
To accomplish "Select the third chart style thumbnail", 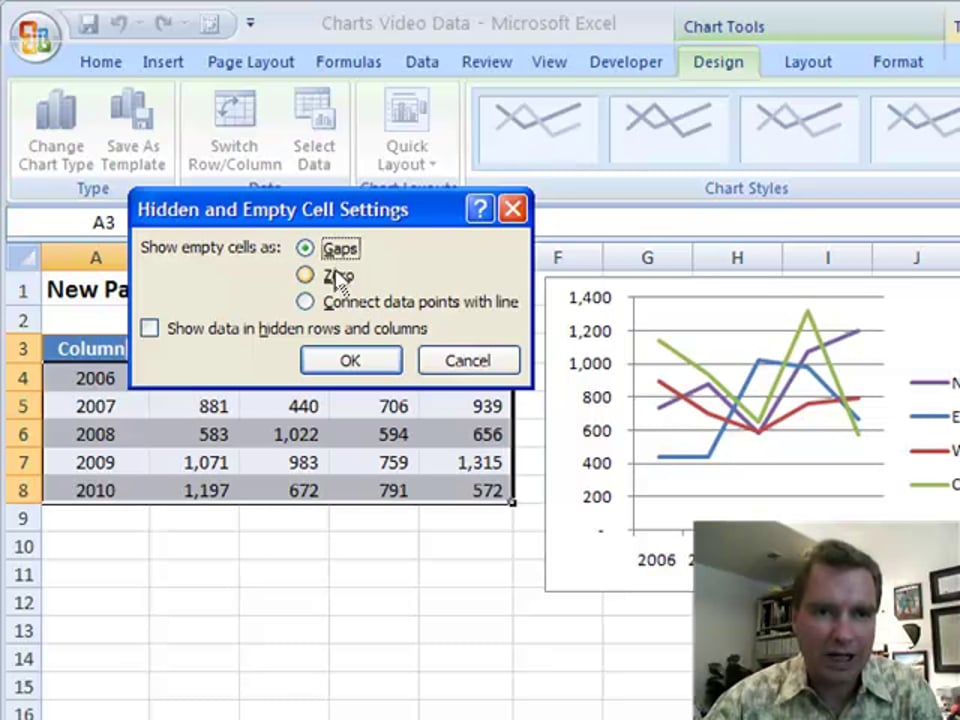I will click(800, 130).
